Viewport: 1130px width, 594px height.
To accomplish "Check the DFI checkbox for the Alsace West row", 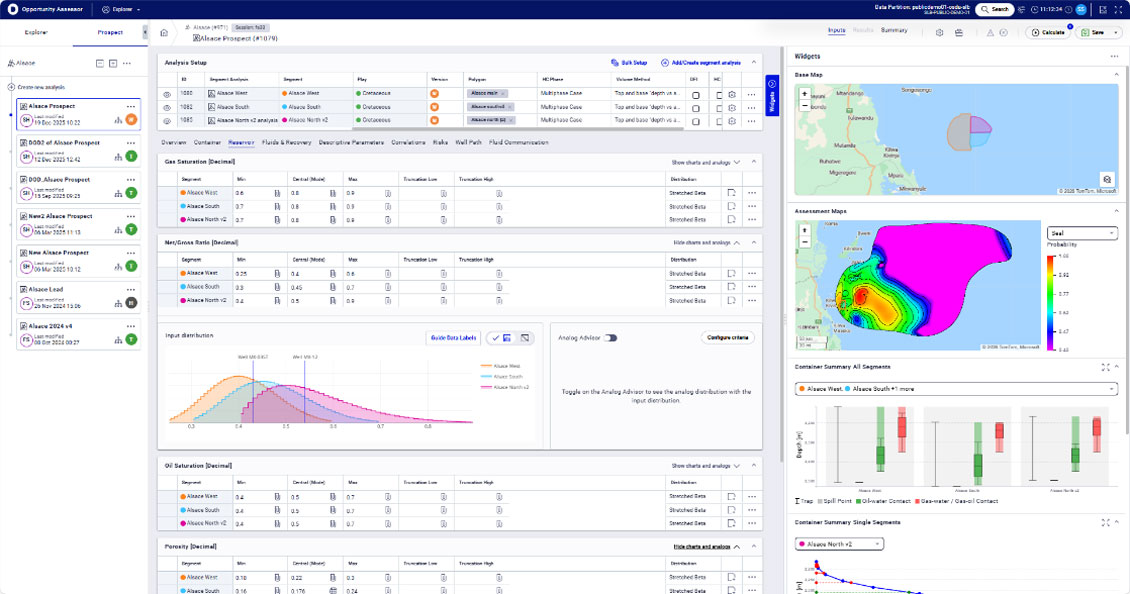I will (x=696, y=95).
